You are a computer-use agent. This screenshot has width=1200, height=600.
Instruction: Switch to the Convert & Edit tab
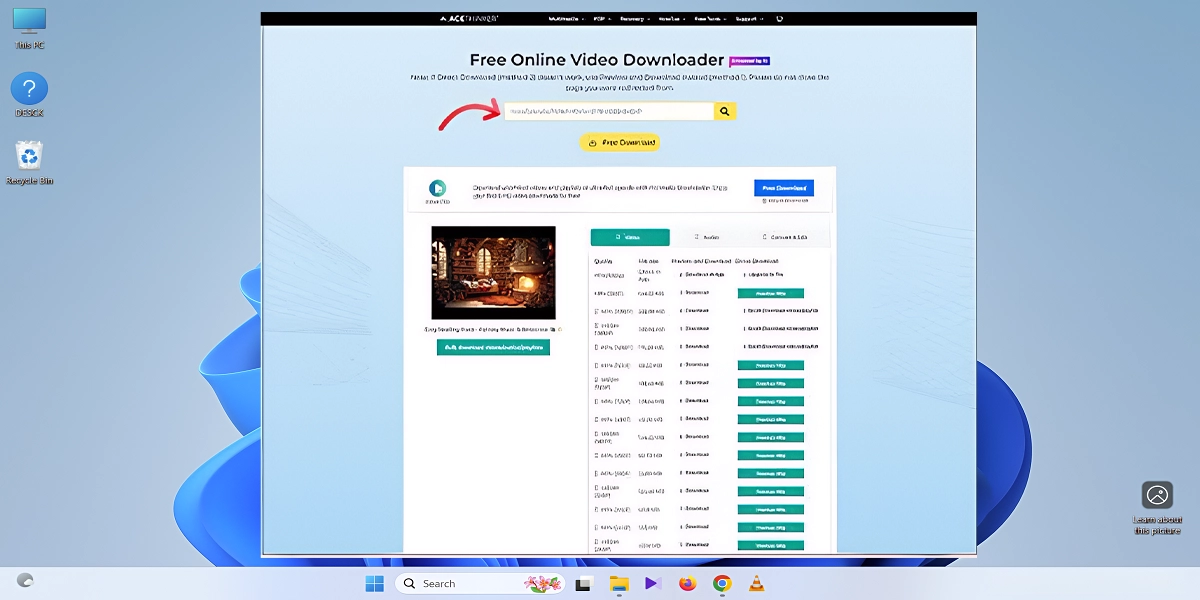(784, 237)
